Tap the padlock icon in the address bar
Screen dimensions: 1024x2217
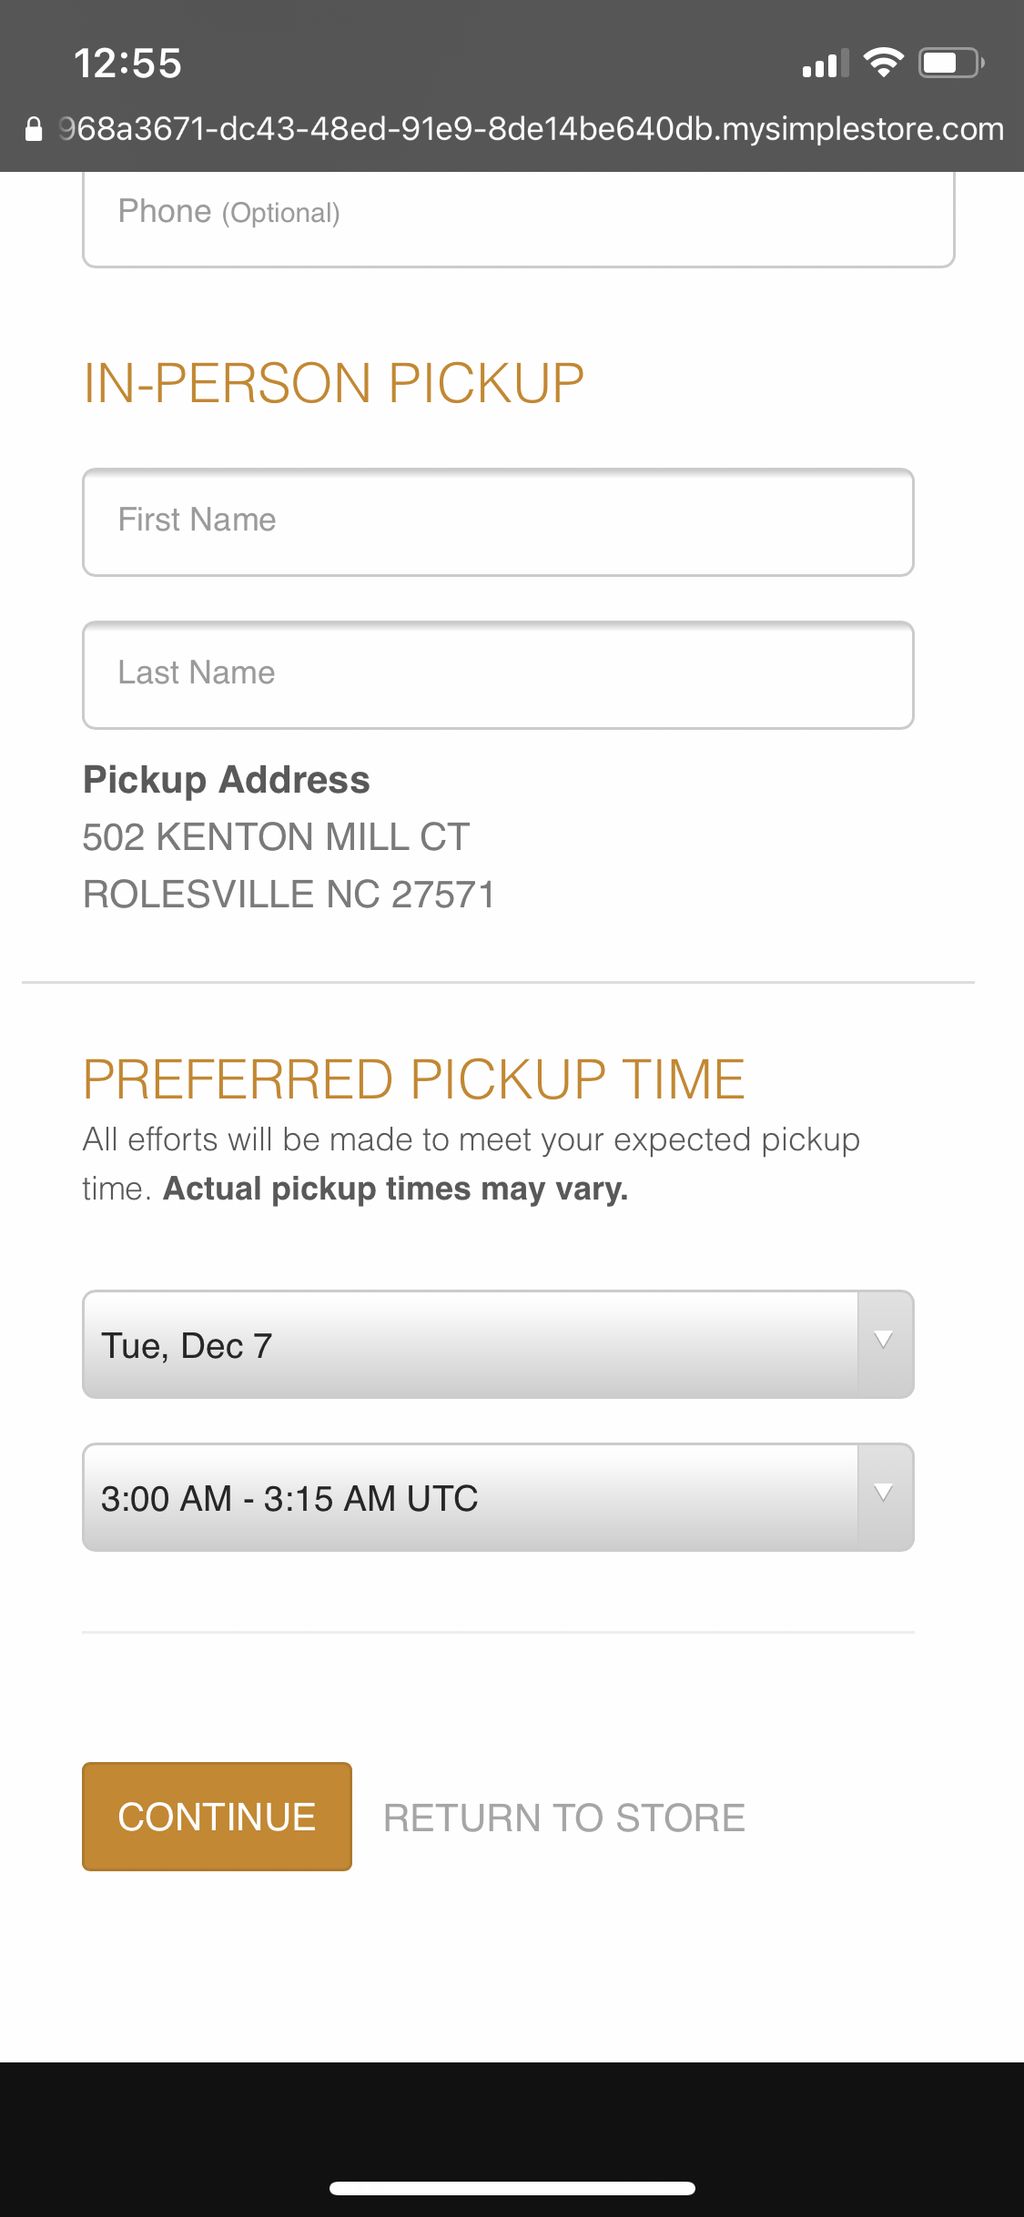point(34,130)
